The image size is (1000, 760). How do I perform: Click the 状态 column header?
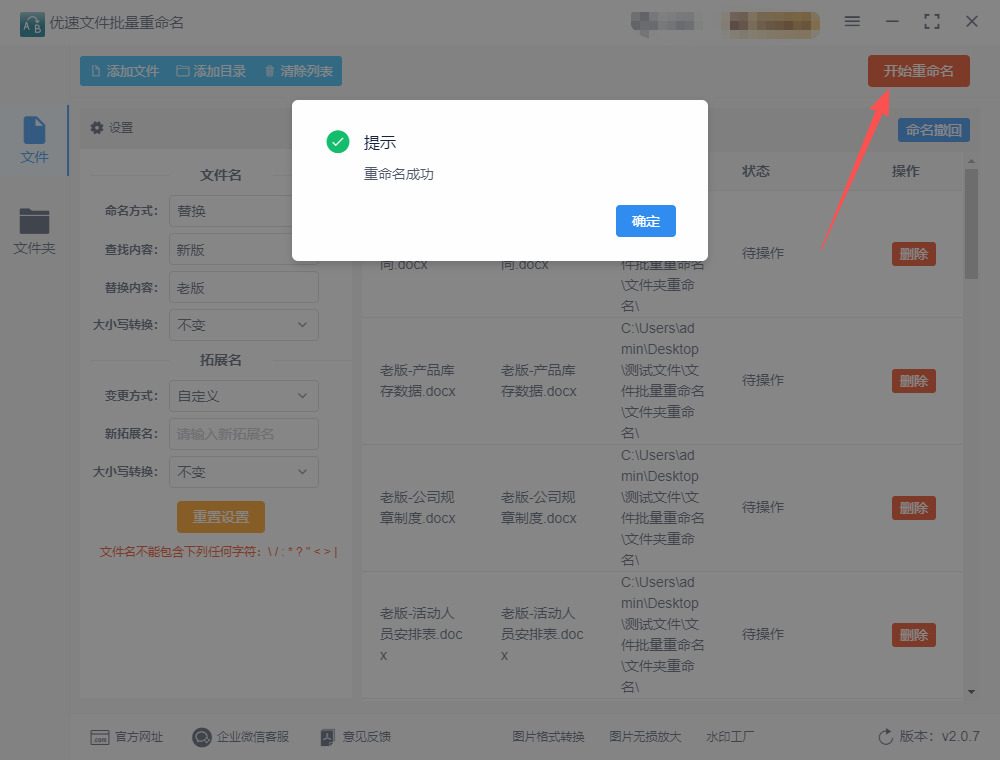756,171
